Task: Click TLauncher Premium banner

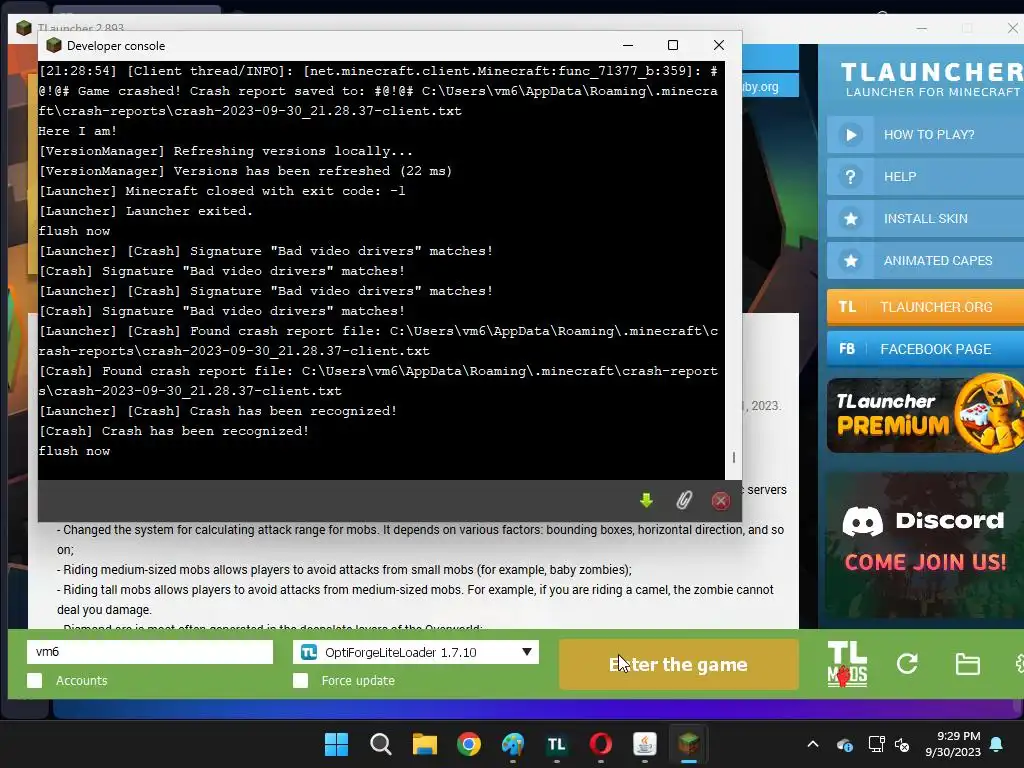Action: click(x=925, y=415)
